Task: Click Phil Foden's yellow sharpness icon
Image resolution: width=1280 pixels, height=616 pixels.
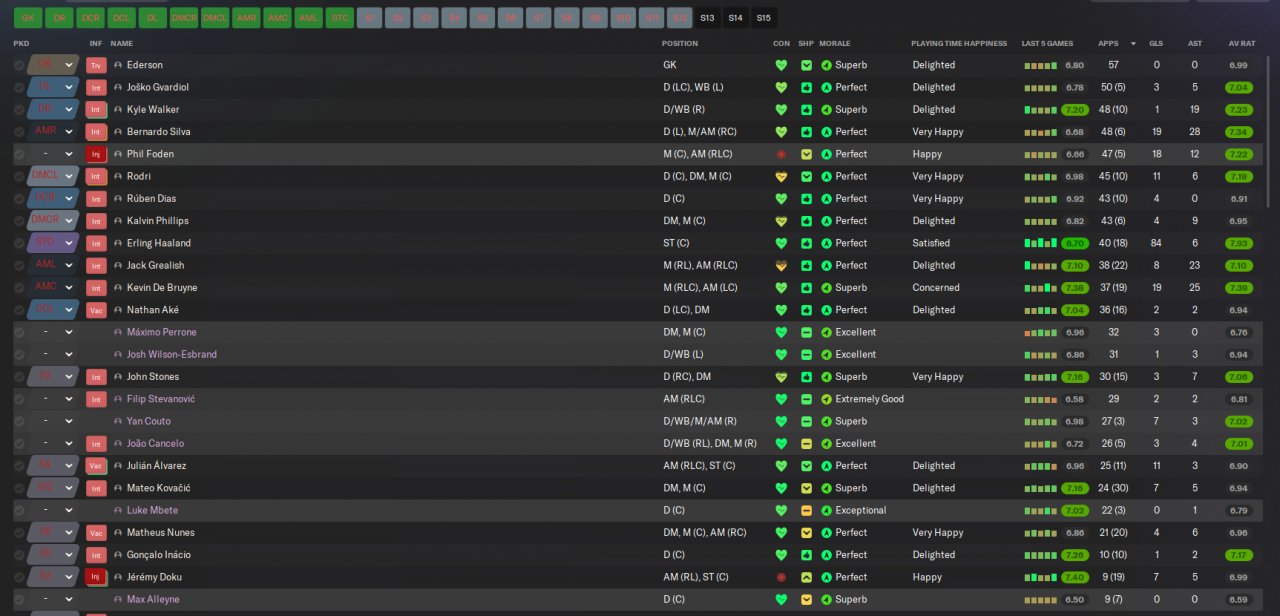Action: pyautogui.click(x=806, y=154)
